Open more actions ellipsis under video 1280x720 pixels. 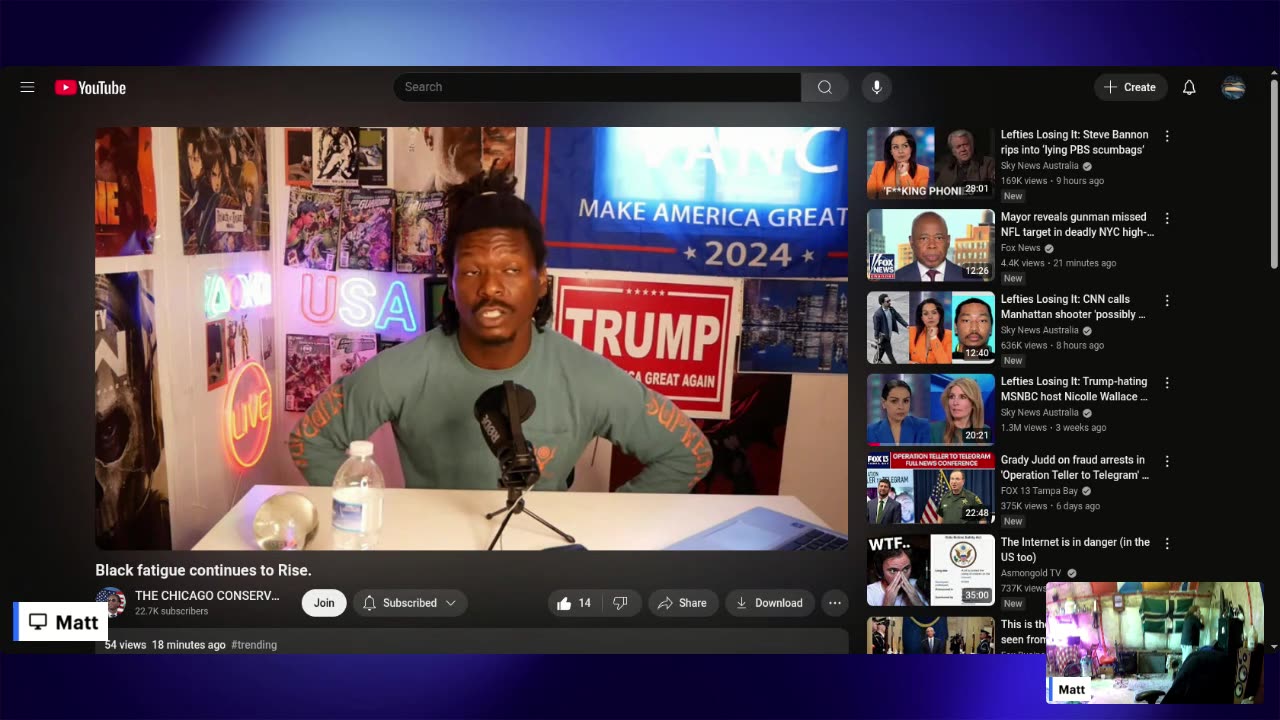(x=835, y=603)
